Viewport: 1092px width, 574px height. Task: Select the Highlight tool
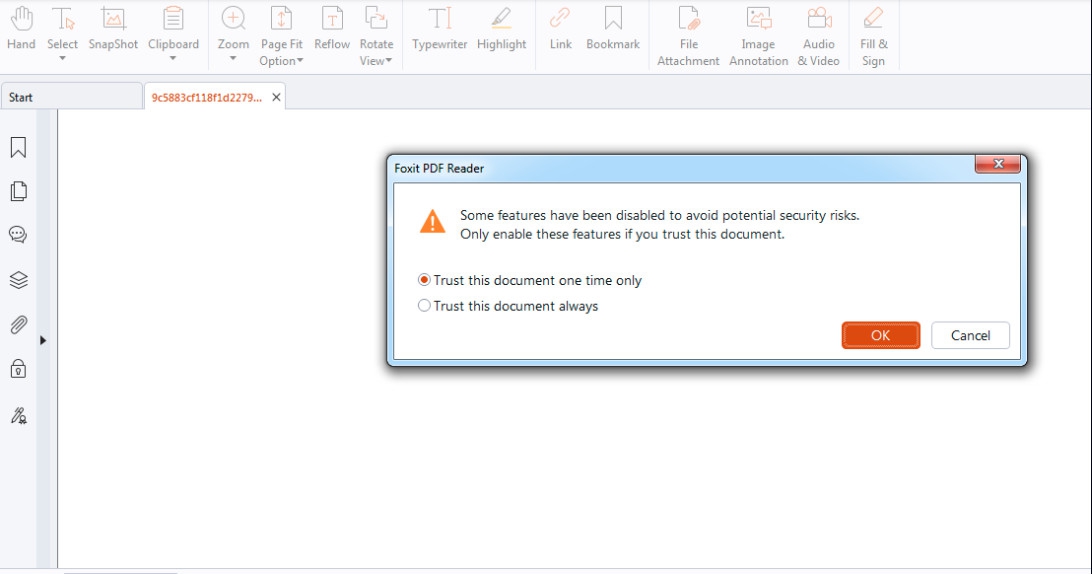tap(501, 28)
